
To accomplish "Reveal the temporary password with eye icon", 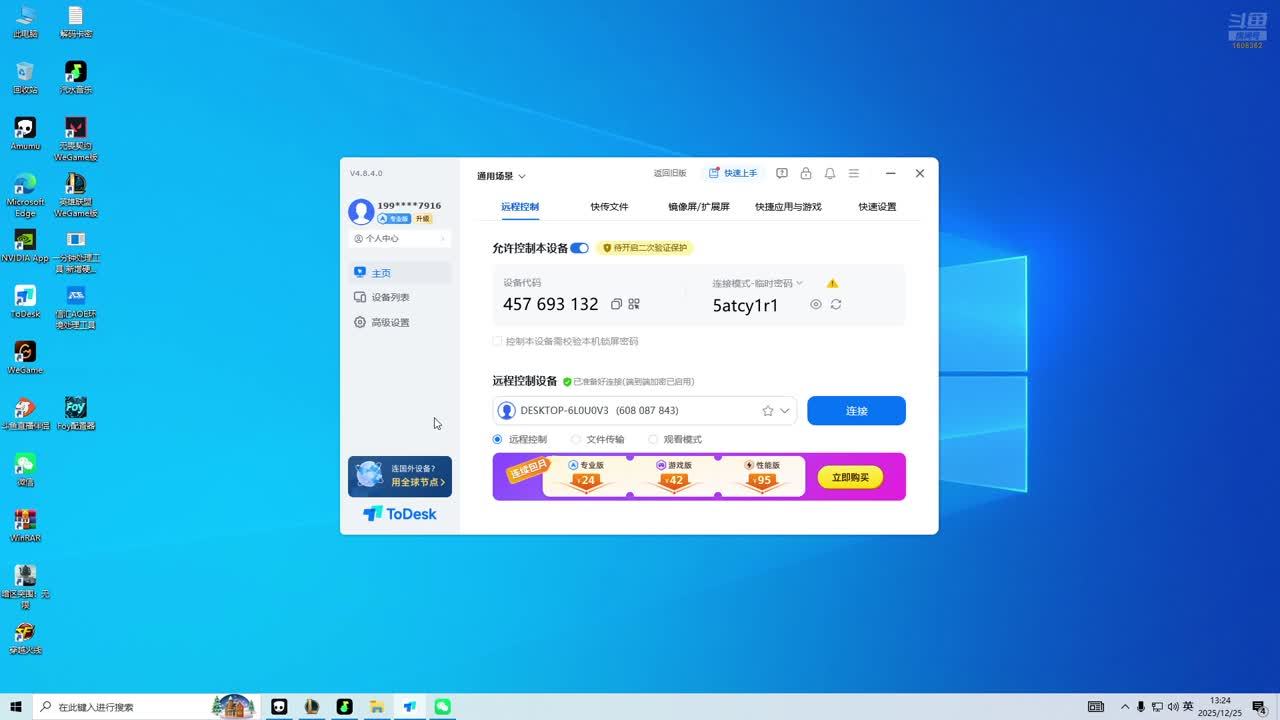I will 816,304.
